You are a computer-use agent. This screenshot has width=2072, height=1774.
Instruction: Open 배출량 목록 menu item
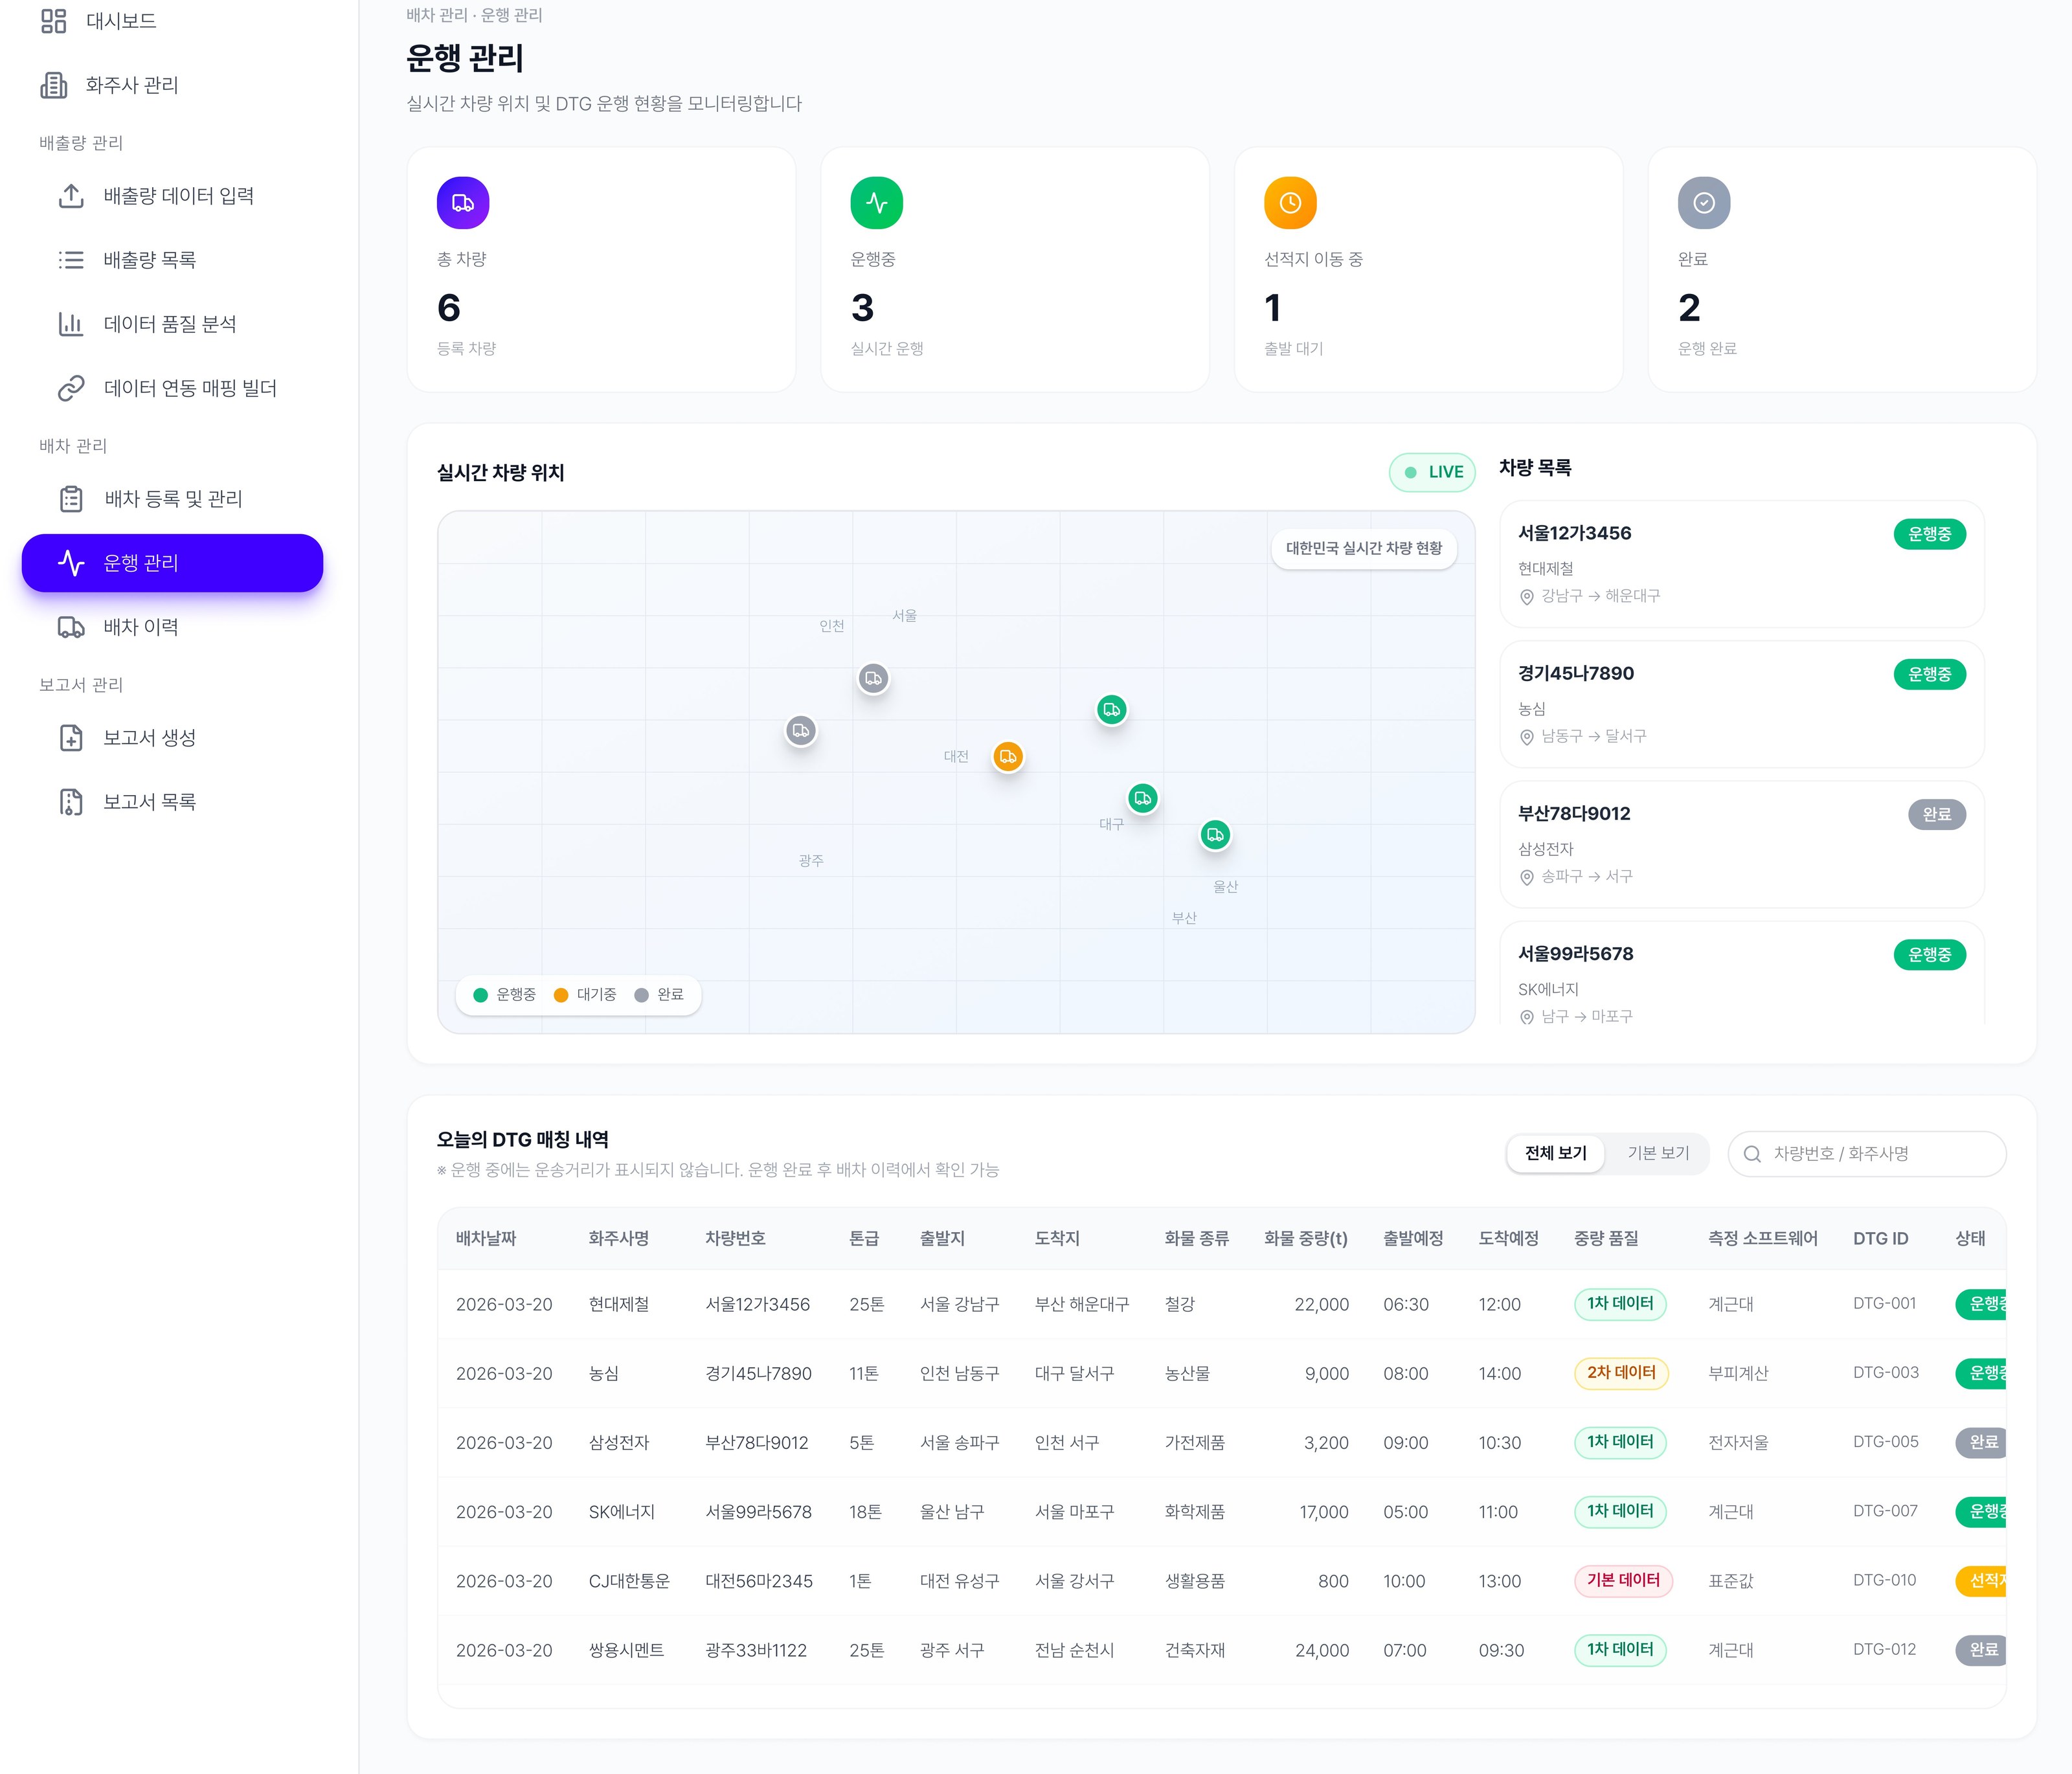point(172,260)
